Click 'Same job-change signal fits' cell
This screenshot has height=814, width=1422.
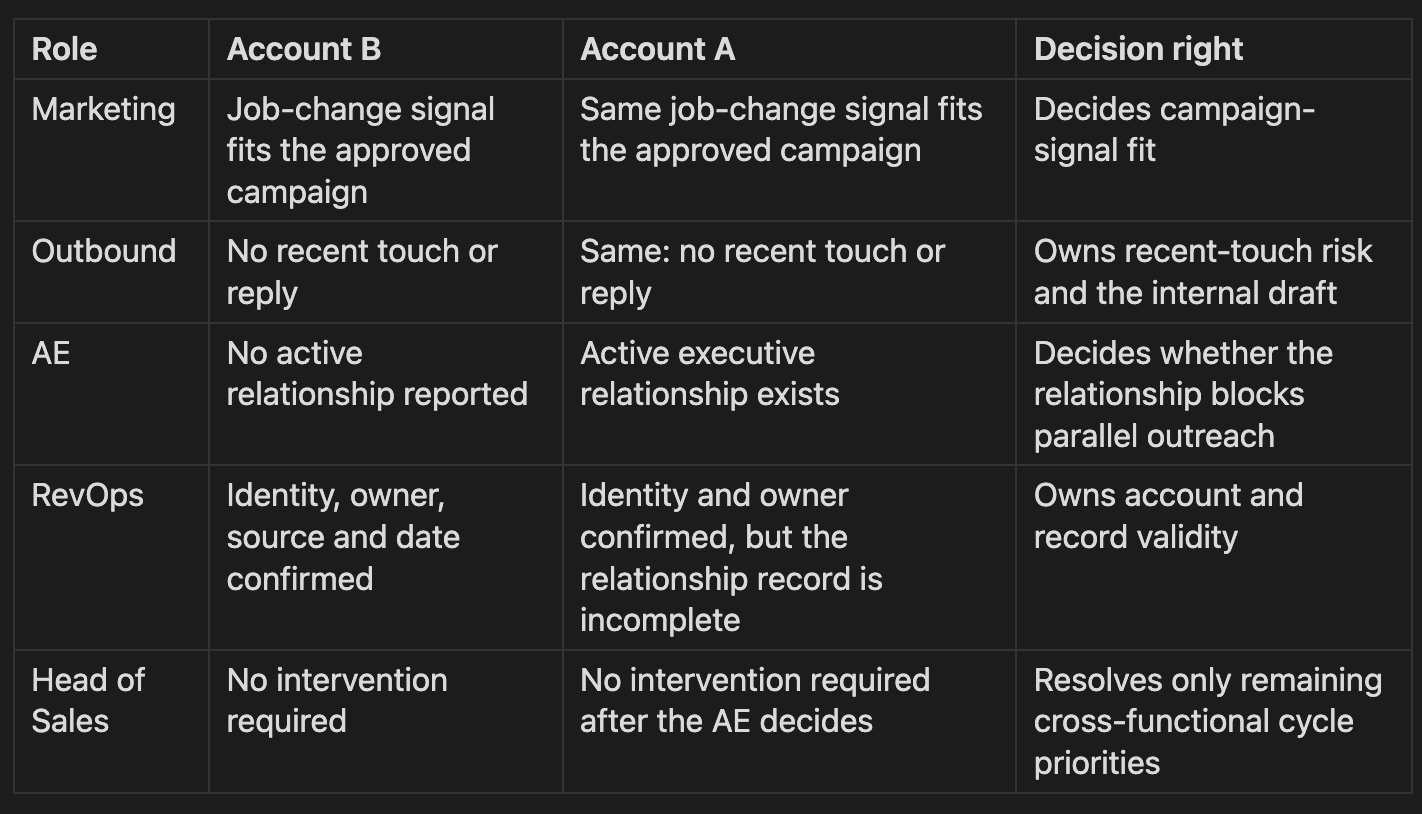point(789,150)
